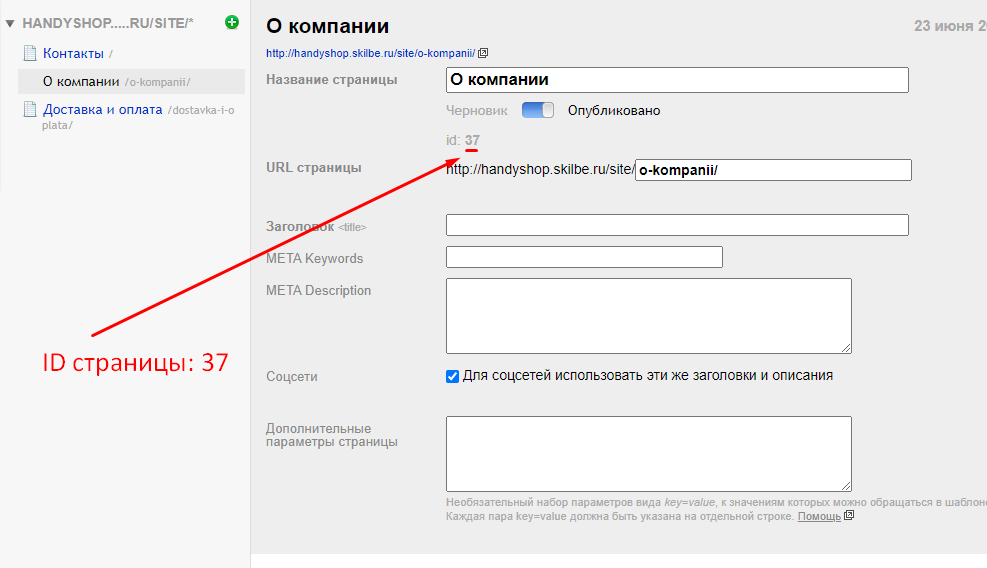Select О компании in the page tree

click(81, 81)
